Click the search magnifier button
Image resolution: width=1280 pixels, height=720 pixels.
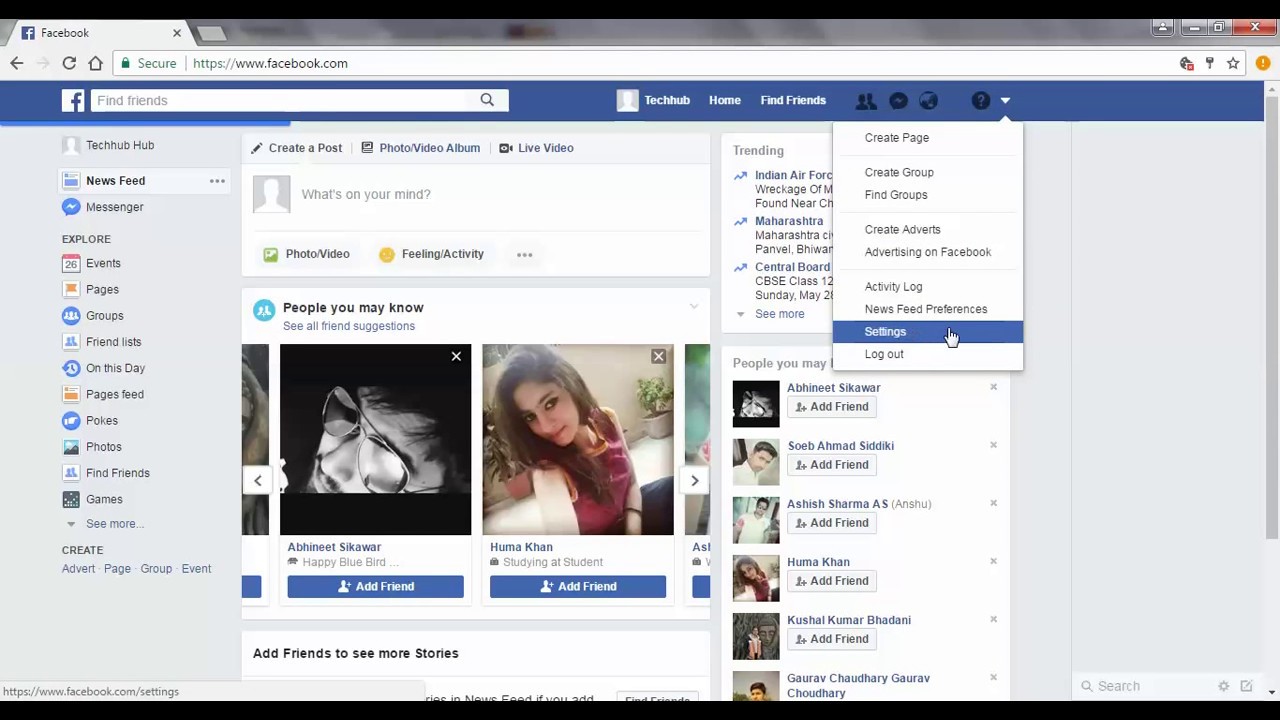(487, 100)
